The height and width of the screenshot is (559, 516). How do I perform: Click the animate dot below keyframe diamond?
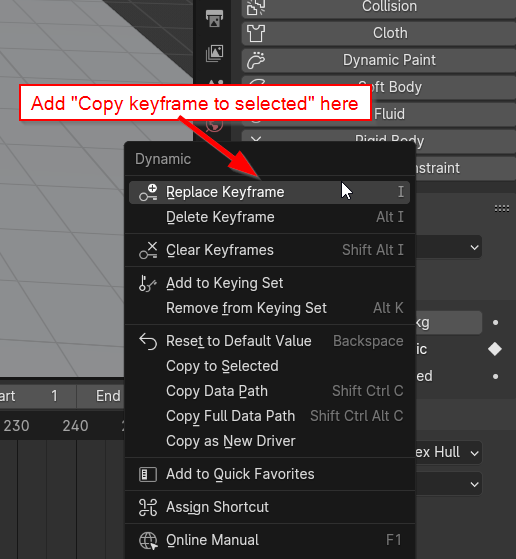click(x=495, y=376)
